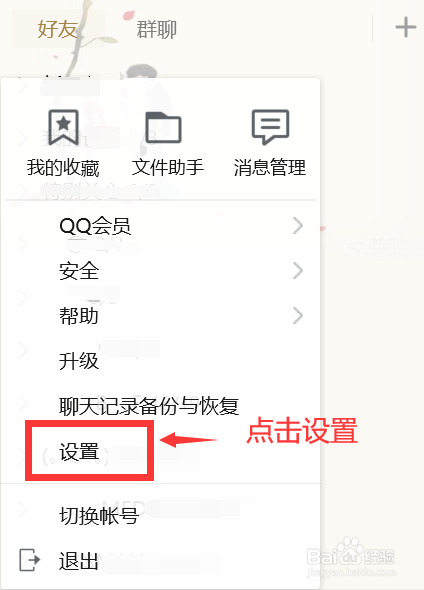
Task: Click the 文件助手 label
Action: click(168, 167)
